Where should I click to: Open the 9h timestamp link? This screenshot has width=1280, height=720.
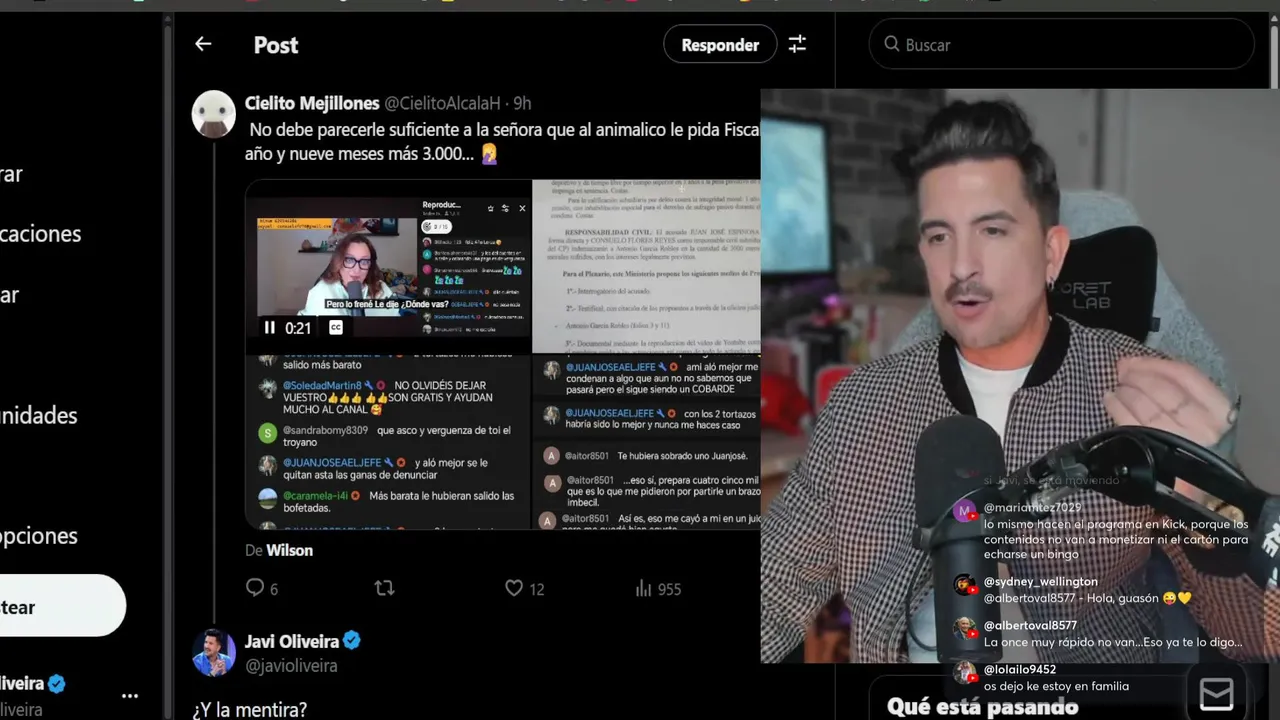click(x=522, y=103)
